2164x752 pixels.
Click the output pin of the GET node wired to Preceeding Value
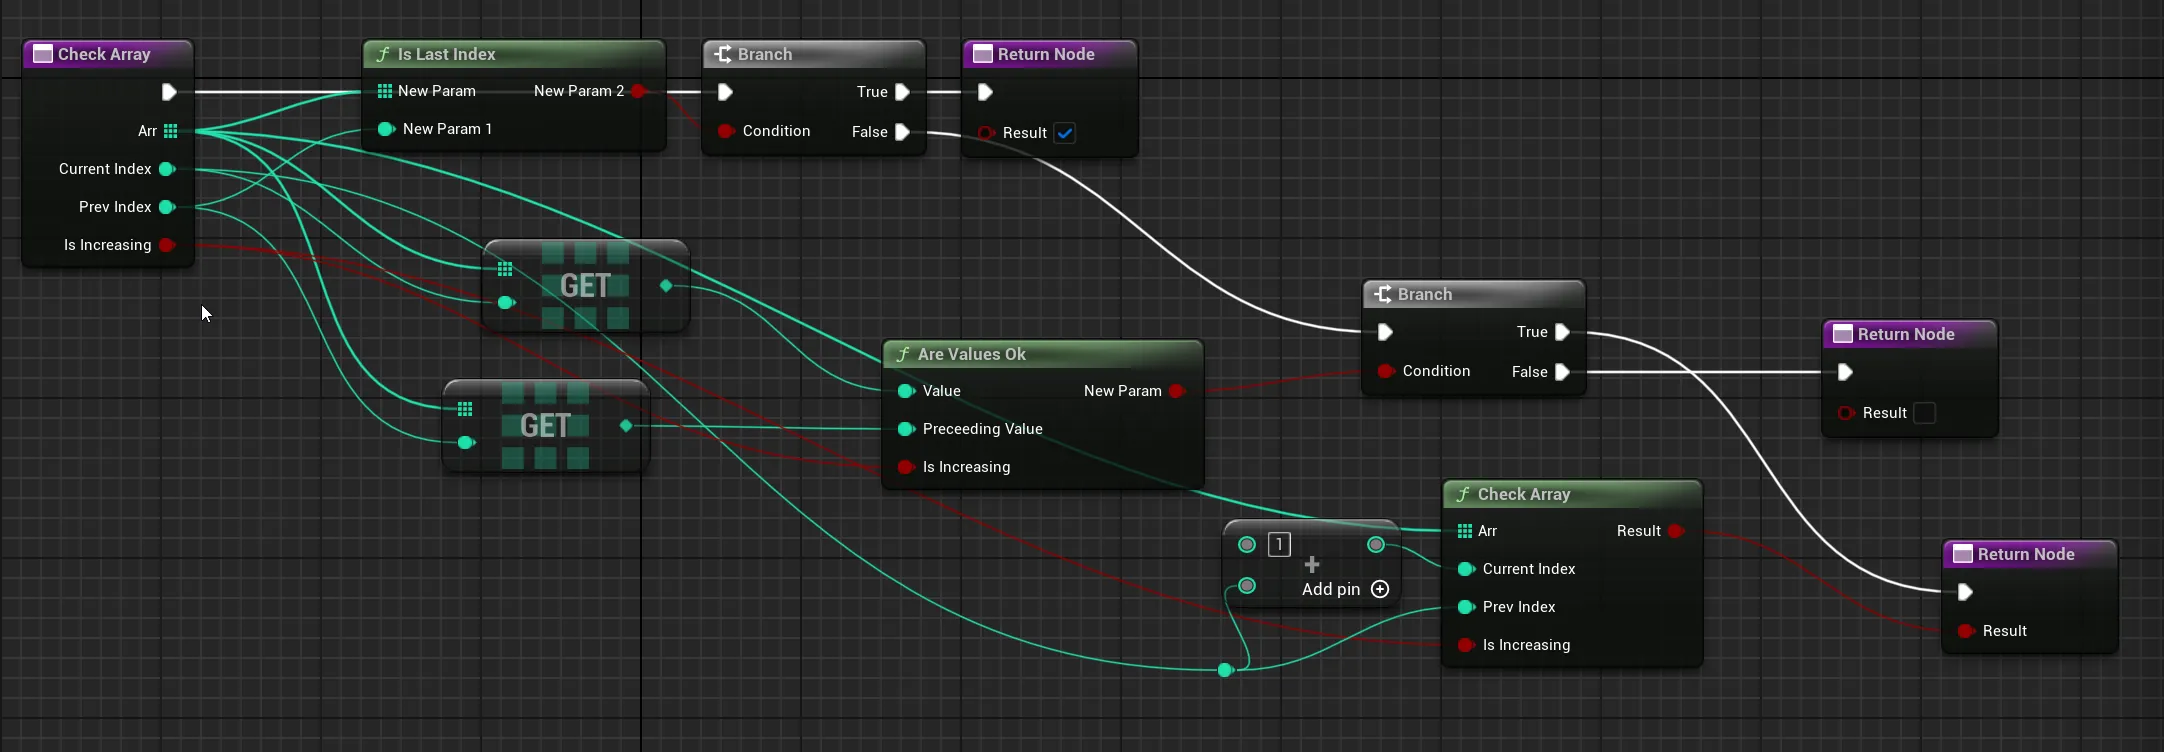click(626, 426)
